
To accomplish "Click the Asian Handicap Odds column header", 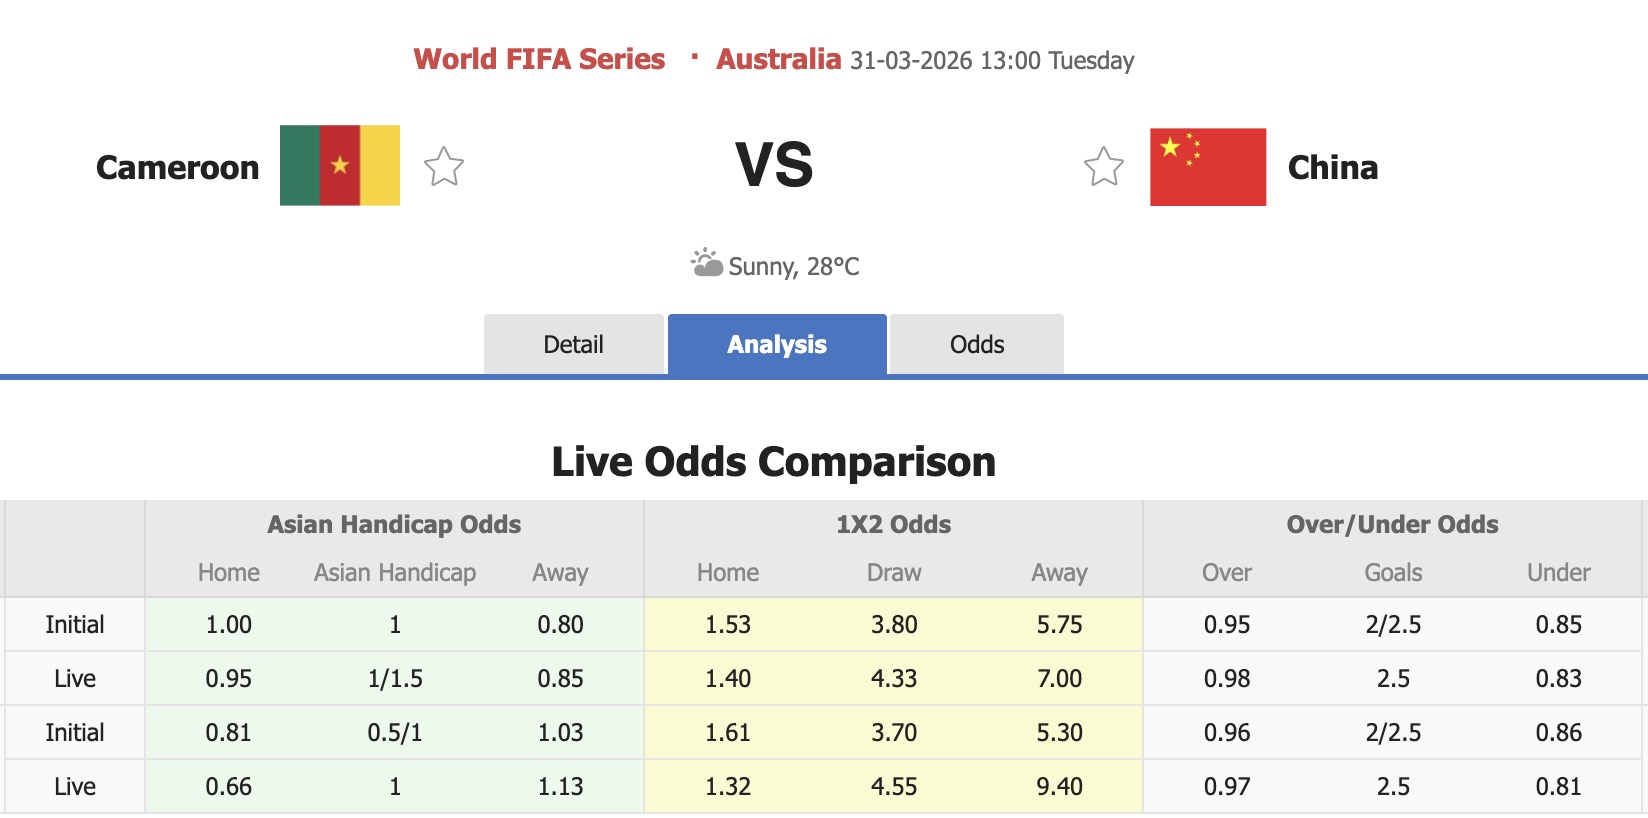I will (393, 524).
